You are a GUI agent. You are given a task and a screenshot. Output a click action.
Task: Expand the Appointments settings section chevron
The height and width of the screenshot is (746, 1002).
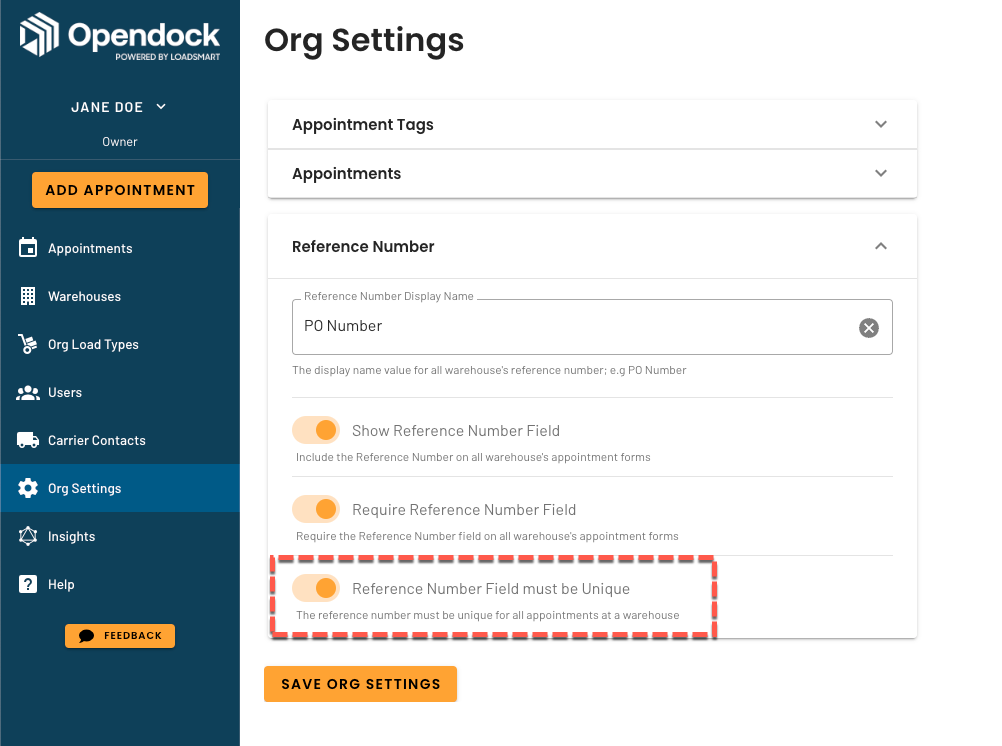coord(881,173)
